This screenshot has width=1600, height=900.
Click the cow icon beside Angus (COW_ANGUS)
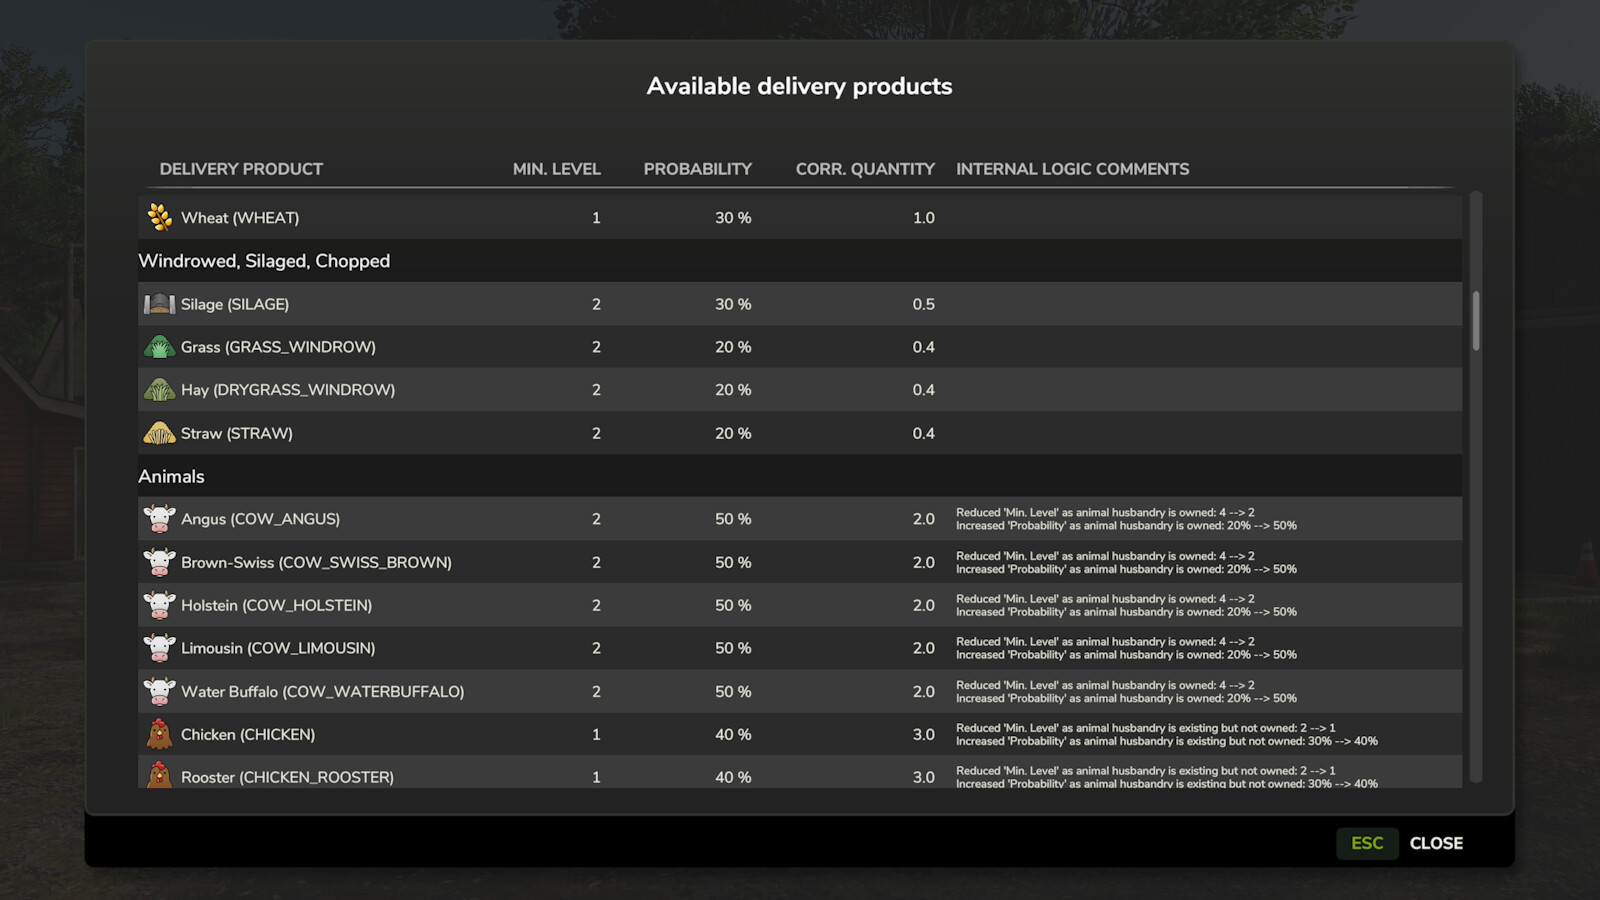click(160, 518)
